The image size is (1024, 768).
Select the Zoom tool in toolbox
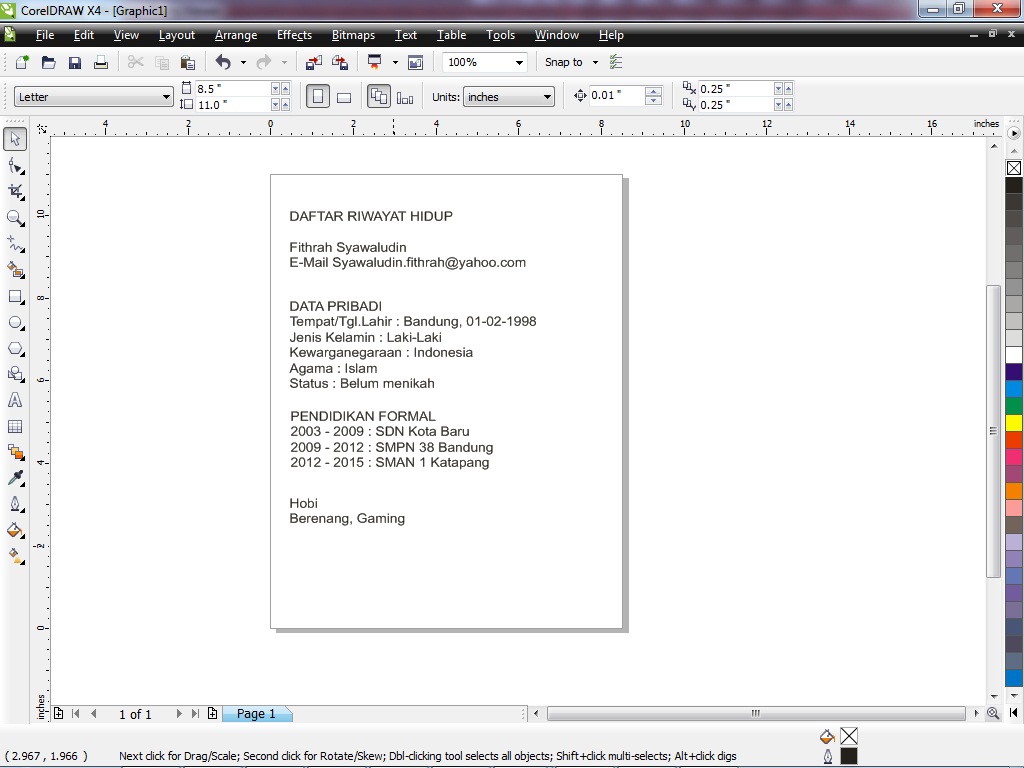(15, 218)
